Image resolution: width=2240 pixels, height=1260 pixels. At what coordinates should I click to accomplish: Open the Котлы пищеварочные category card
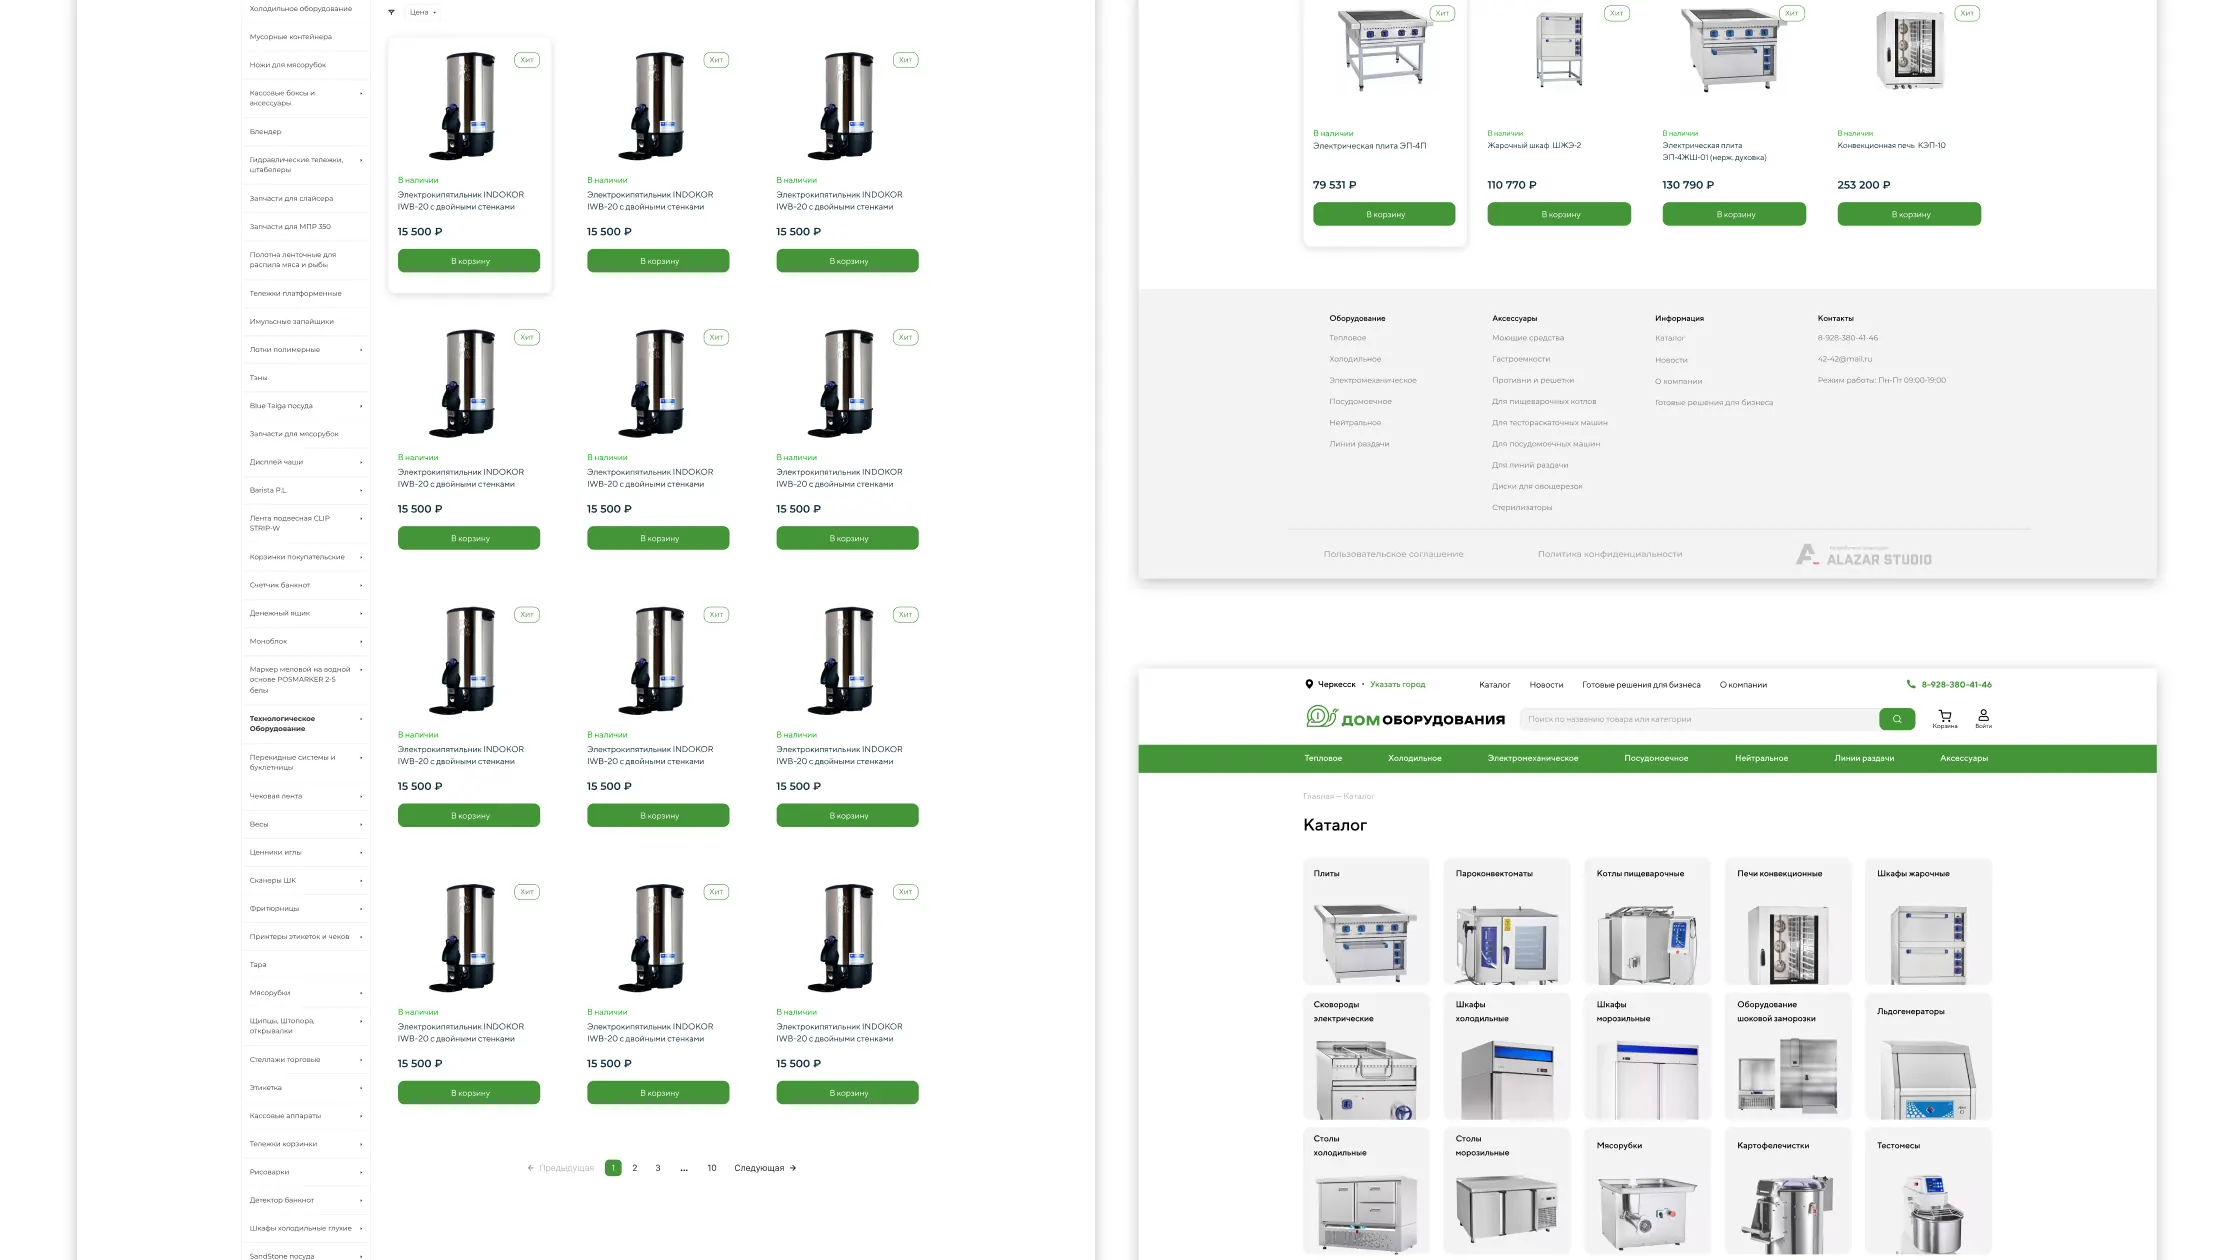1648,921
